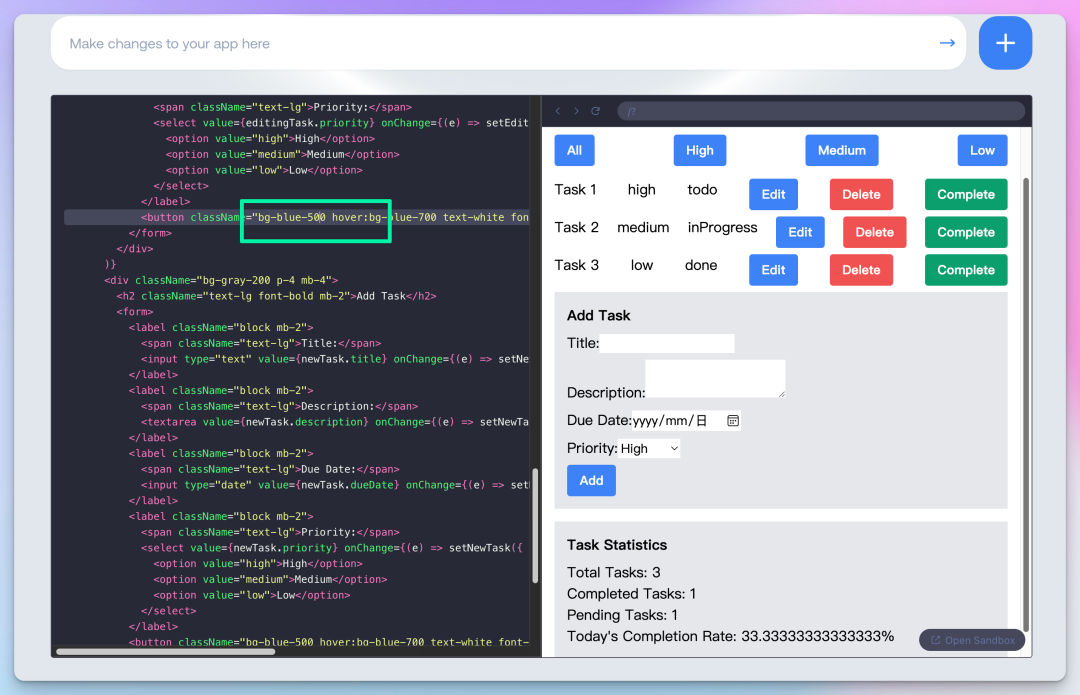1080x695 pixels.
Task: Switch to the Medium priority filter
Action: coord(841,149)
